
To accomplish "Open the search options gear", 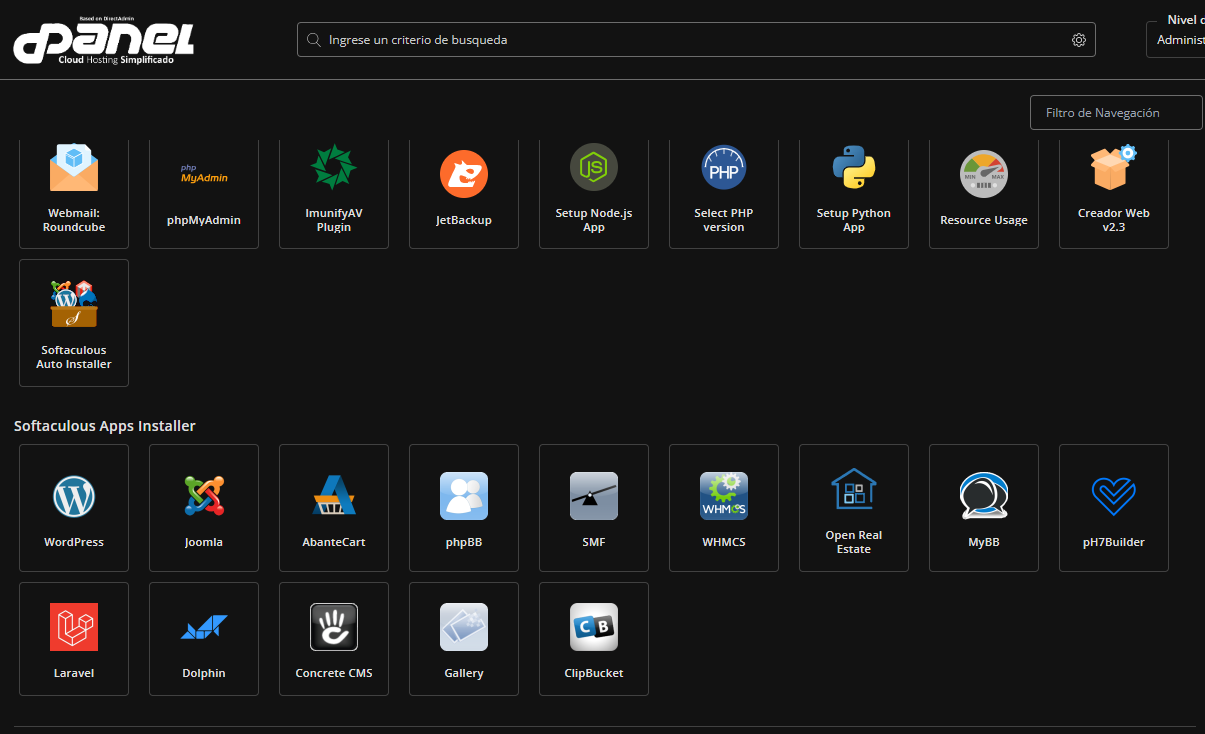I will pyautogui.click(x=1078, y=39).
